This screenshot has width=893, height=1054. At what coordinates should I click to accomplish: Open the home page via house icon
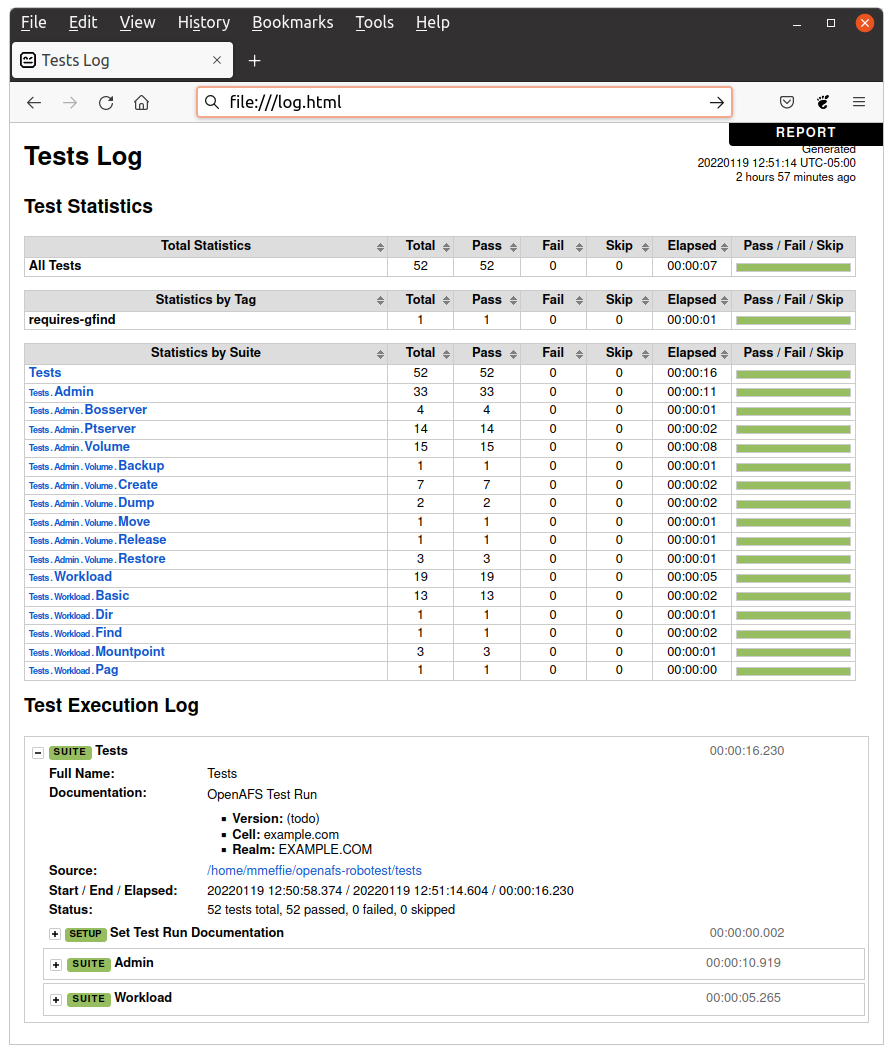[x=141, y=102]
